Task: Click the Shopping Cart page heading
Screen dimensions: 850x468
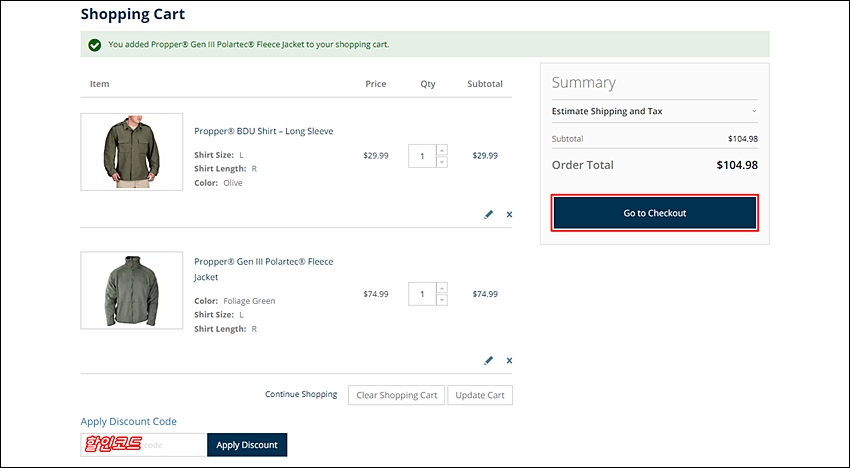Action: tap(133, 14)
